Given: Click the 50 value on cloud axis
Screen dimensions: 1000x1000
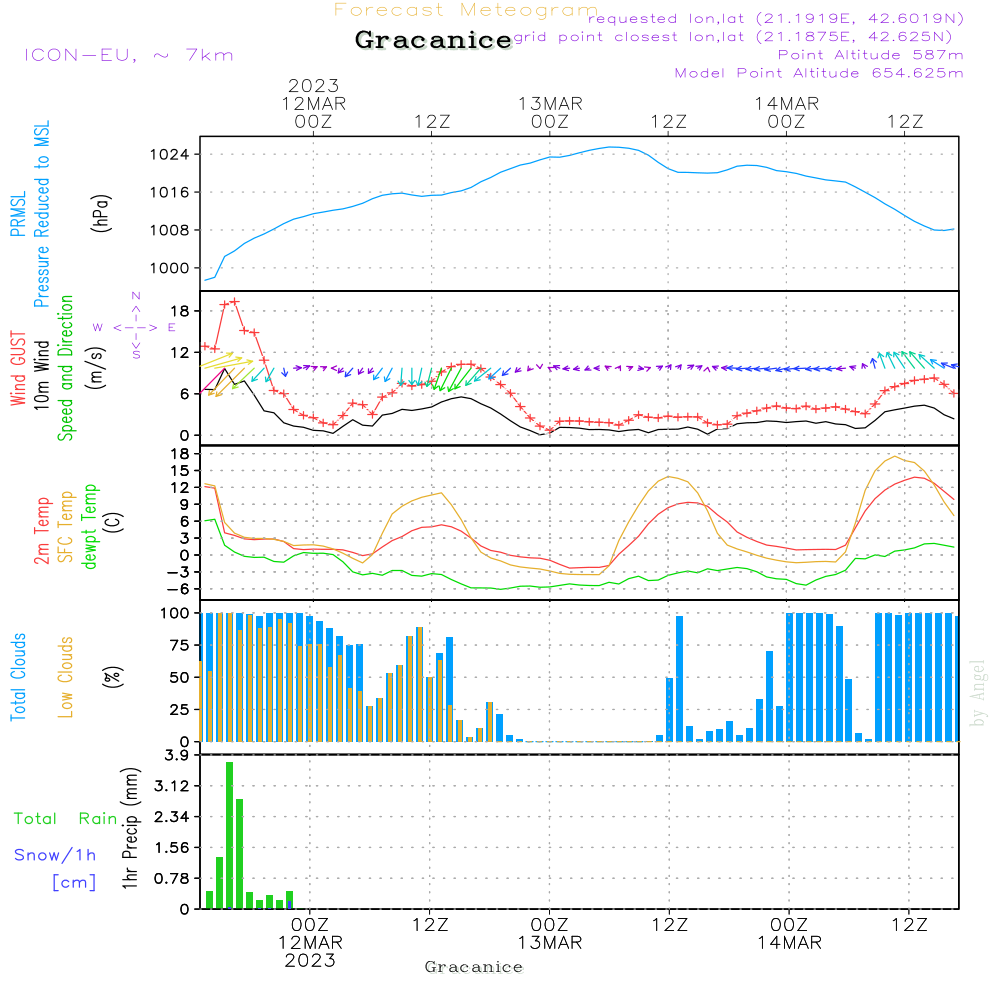Looking at the screenshot, I should [x=180, y=677].
